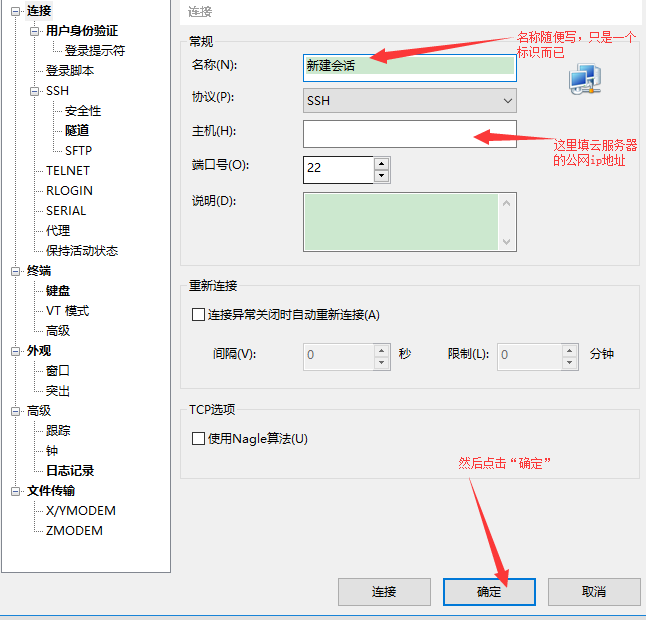This screenshot has height=620, width=646.
Task: Decrease the 限制 limit value
Action: [569, 363]
